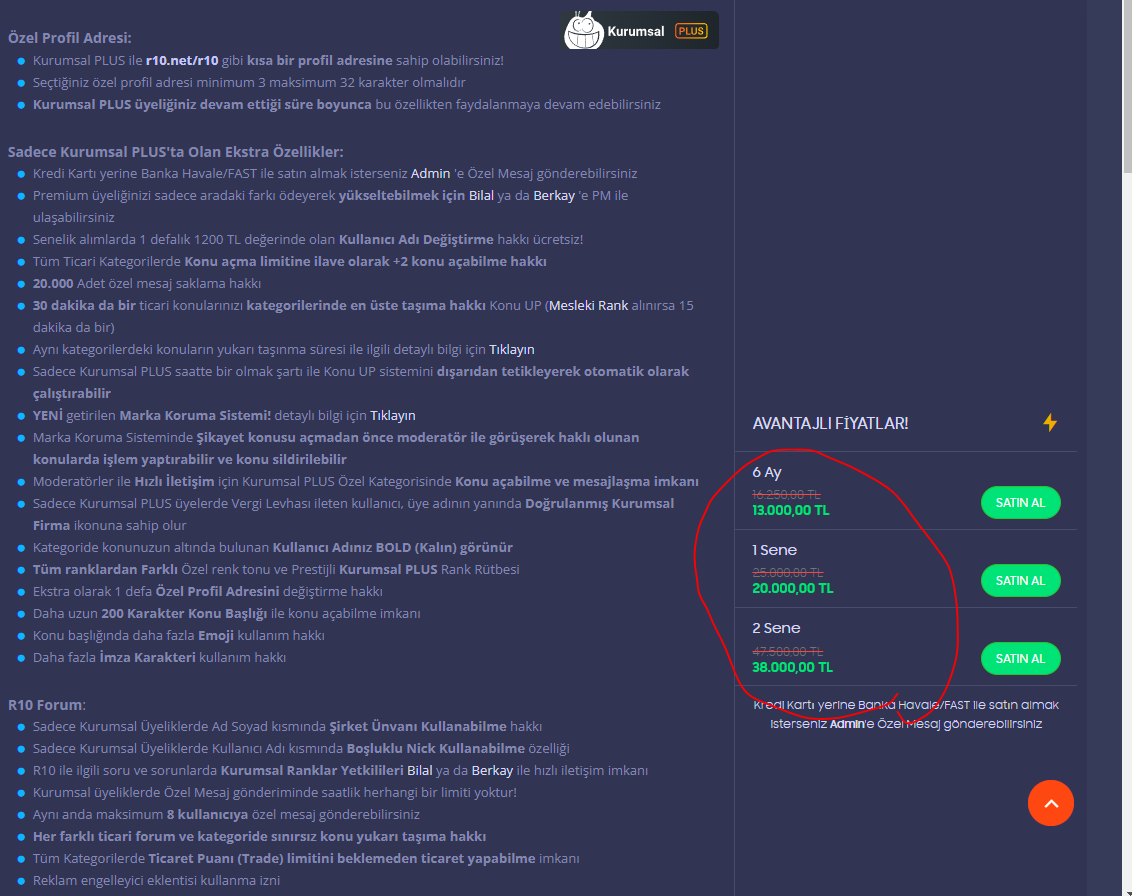Buy the 6 Ay plan
Viewport: 1132px width, 896px height.
1020,503
